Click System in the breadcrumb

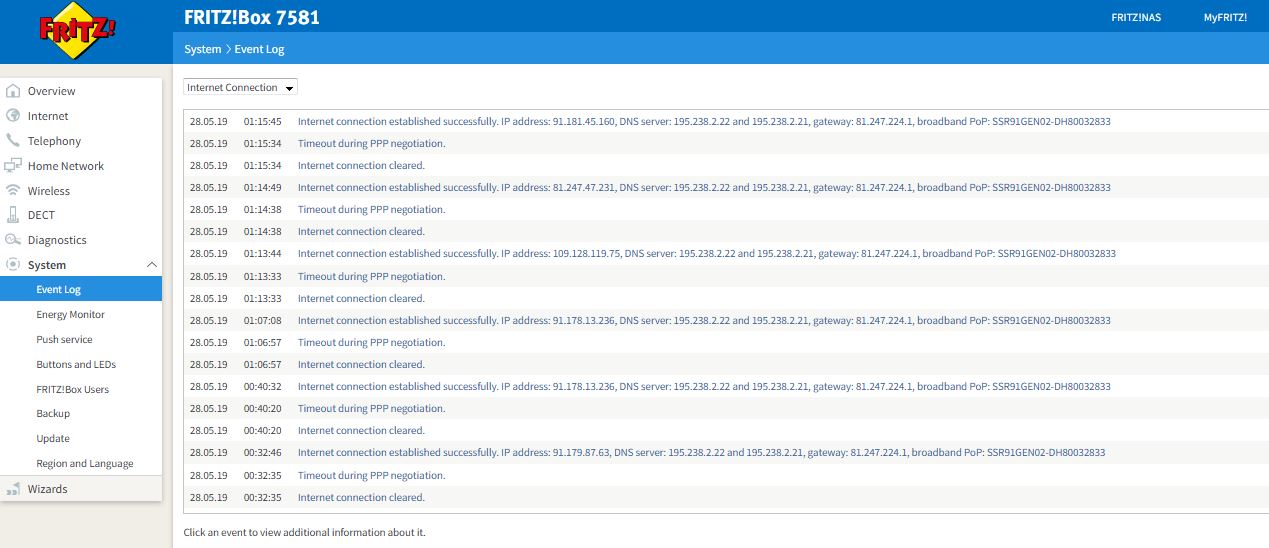(x=202, y=49)
